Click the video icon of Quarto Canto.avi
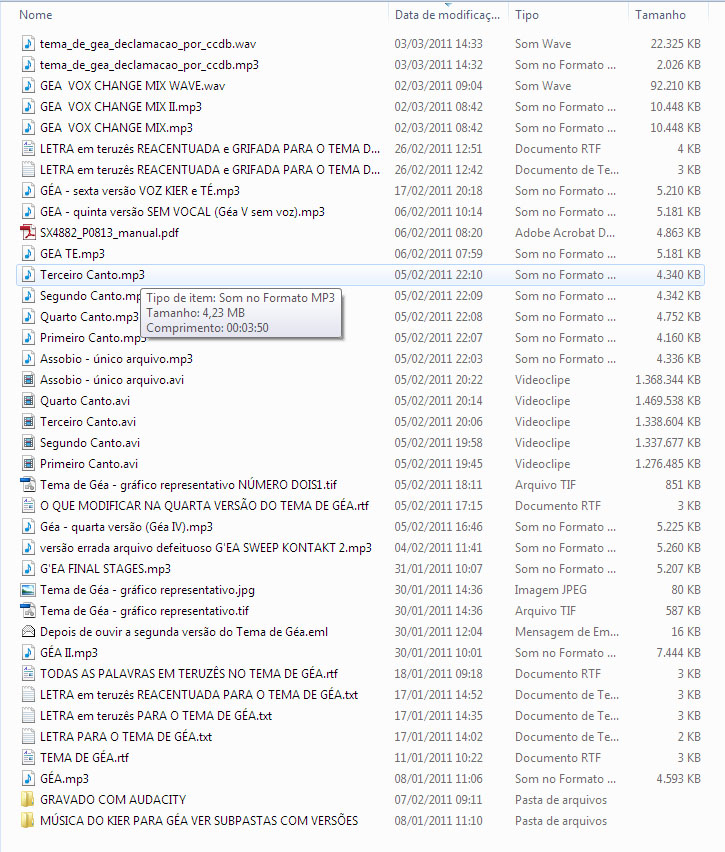 pos(28,401)
